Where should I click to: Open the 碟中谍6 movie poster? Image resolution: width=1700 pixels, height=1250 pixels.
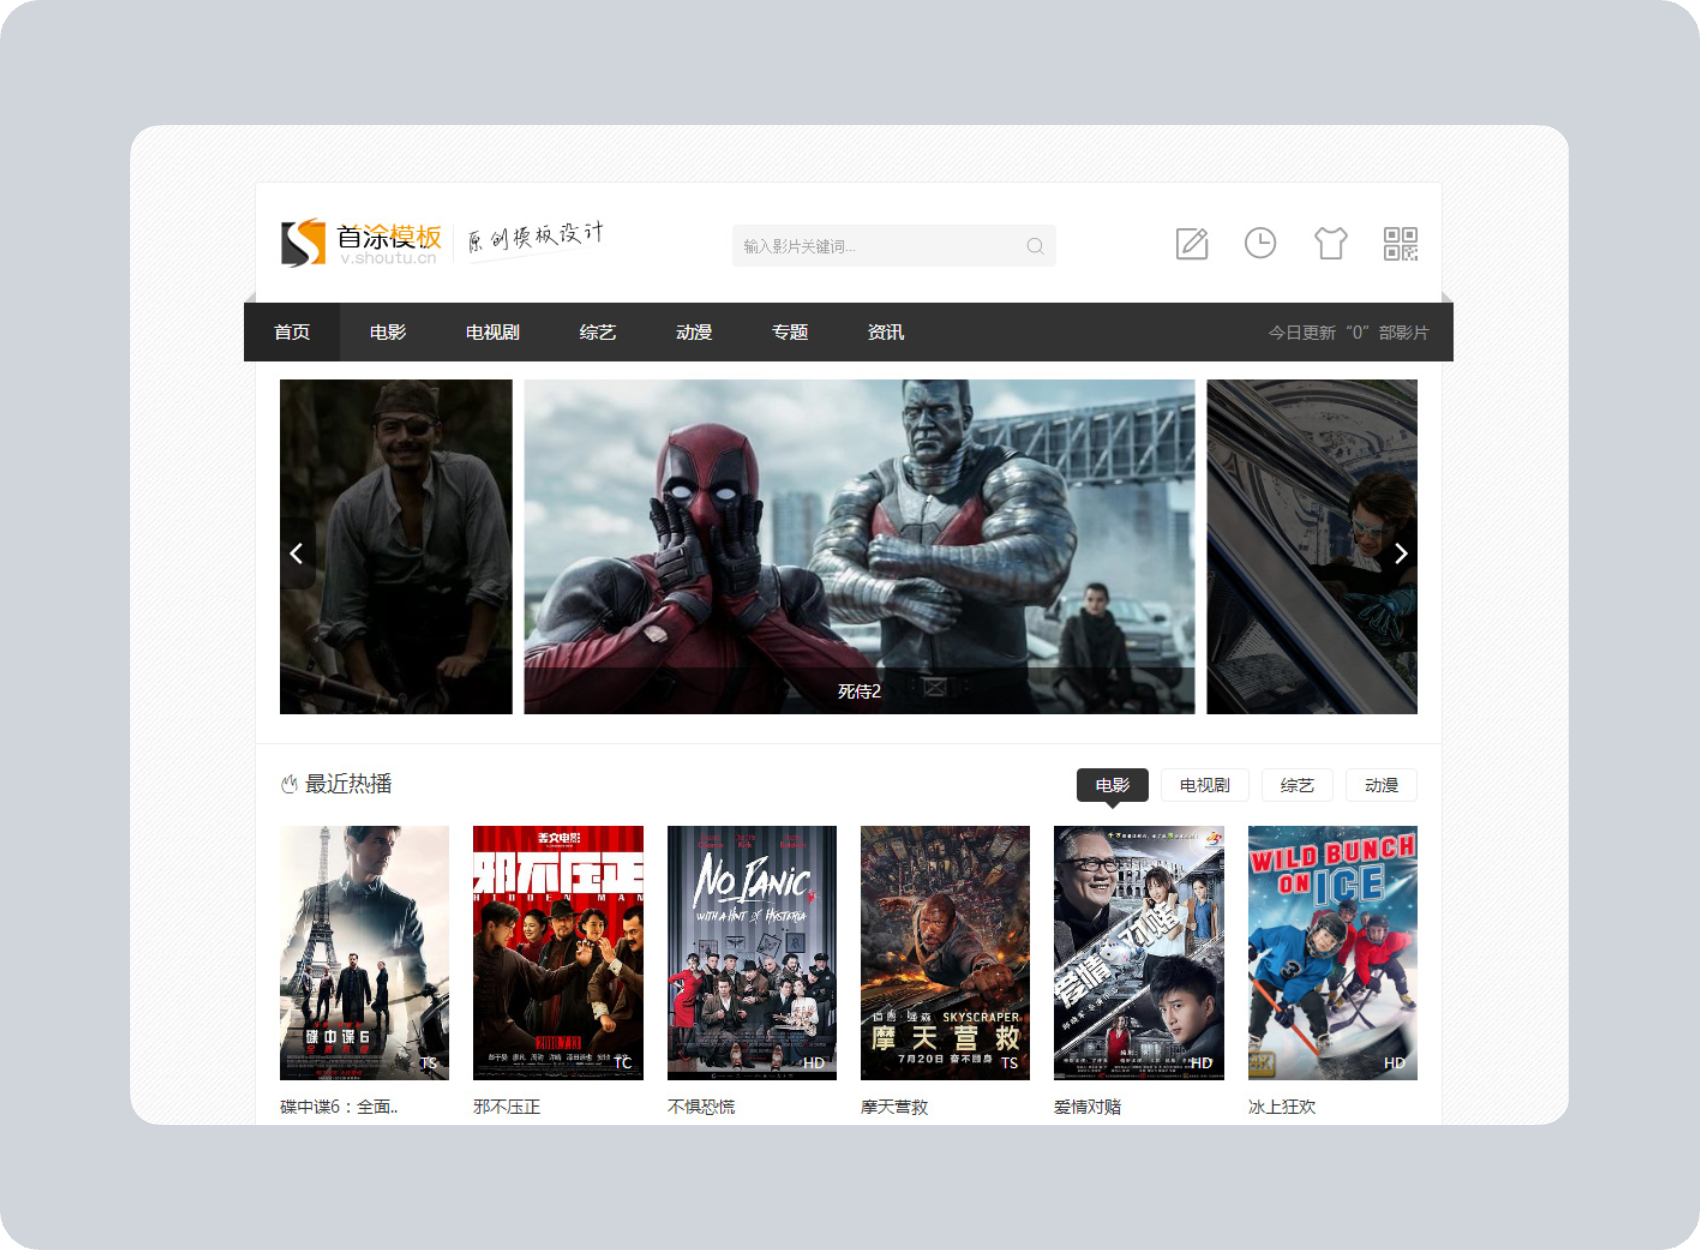[364, 953]
